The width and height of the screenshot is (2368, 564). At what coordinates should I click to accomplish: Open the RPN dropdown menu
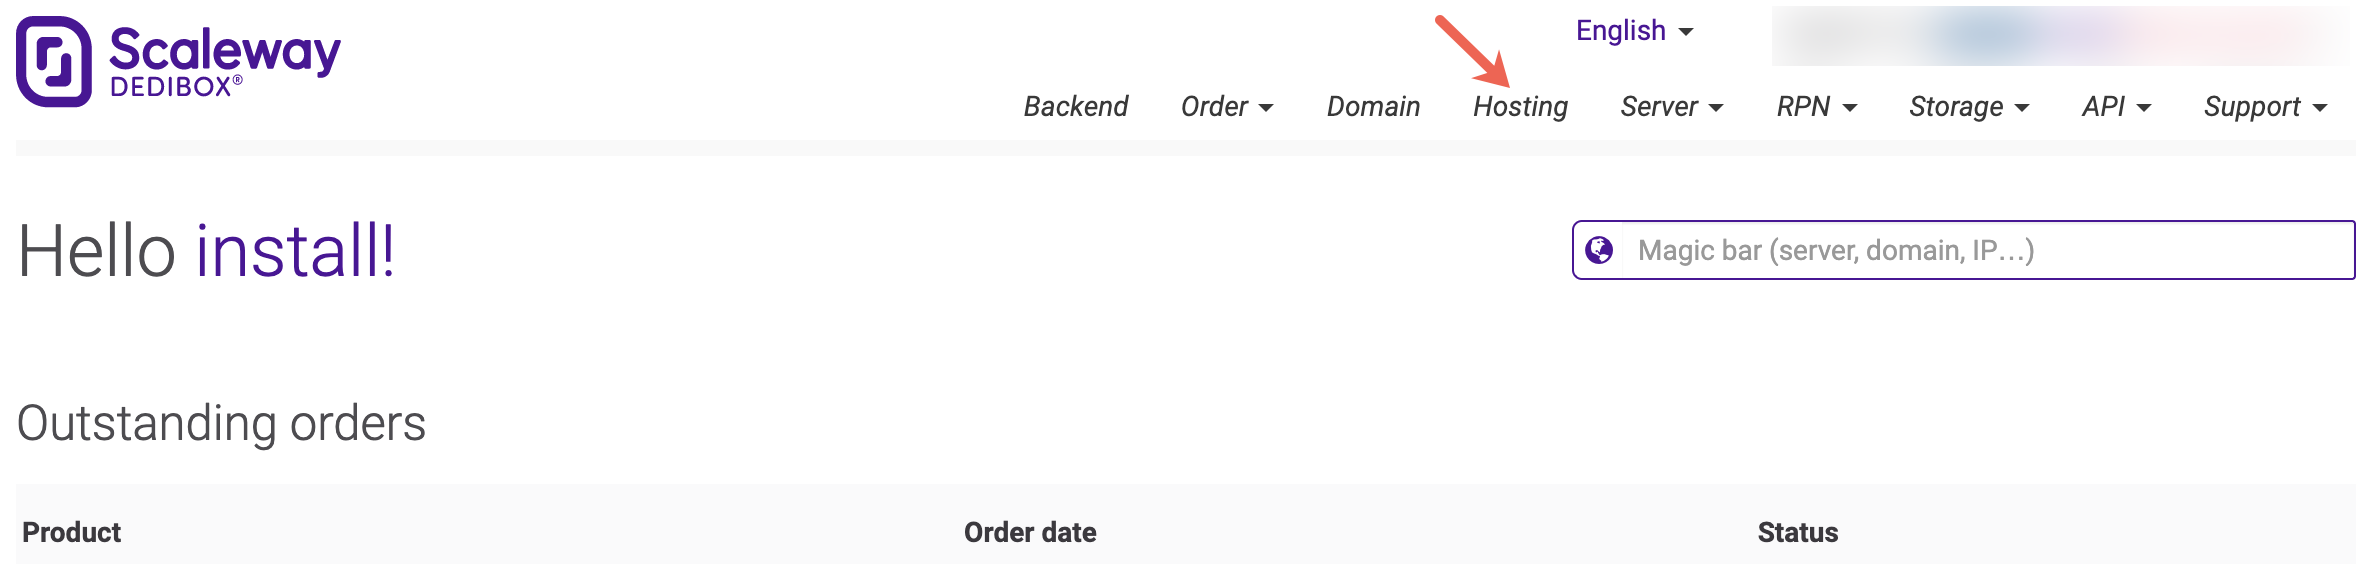click(1816, 107)
